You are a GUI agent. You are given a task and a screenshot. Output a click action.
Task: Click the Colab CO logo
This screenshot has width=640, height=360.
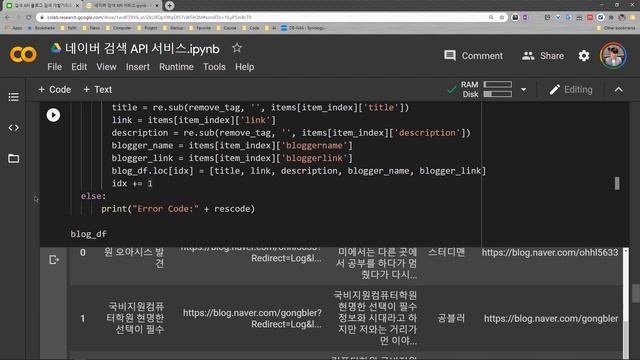click(23, 54)
